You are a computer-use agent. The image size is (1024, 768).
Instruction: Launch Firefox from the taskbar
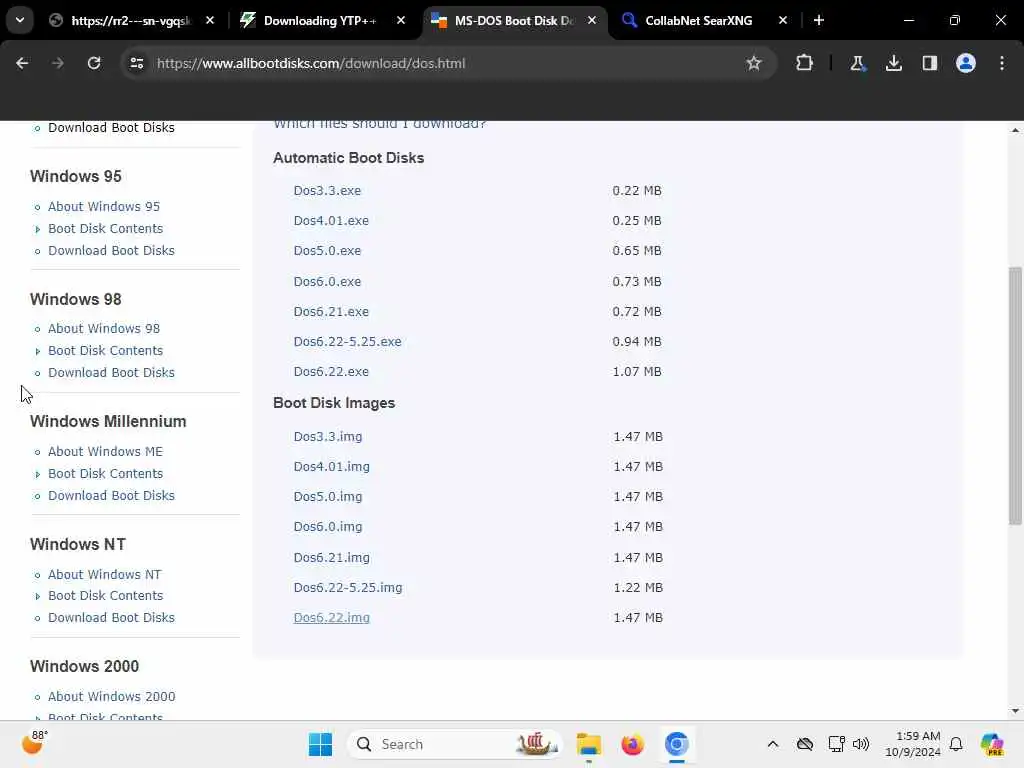[632, 744]
